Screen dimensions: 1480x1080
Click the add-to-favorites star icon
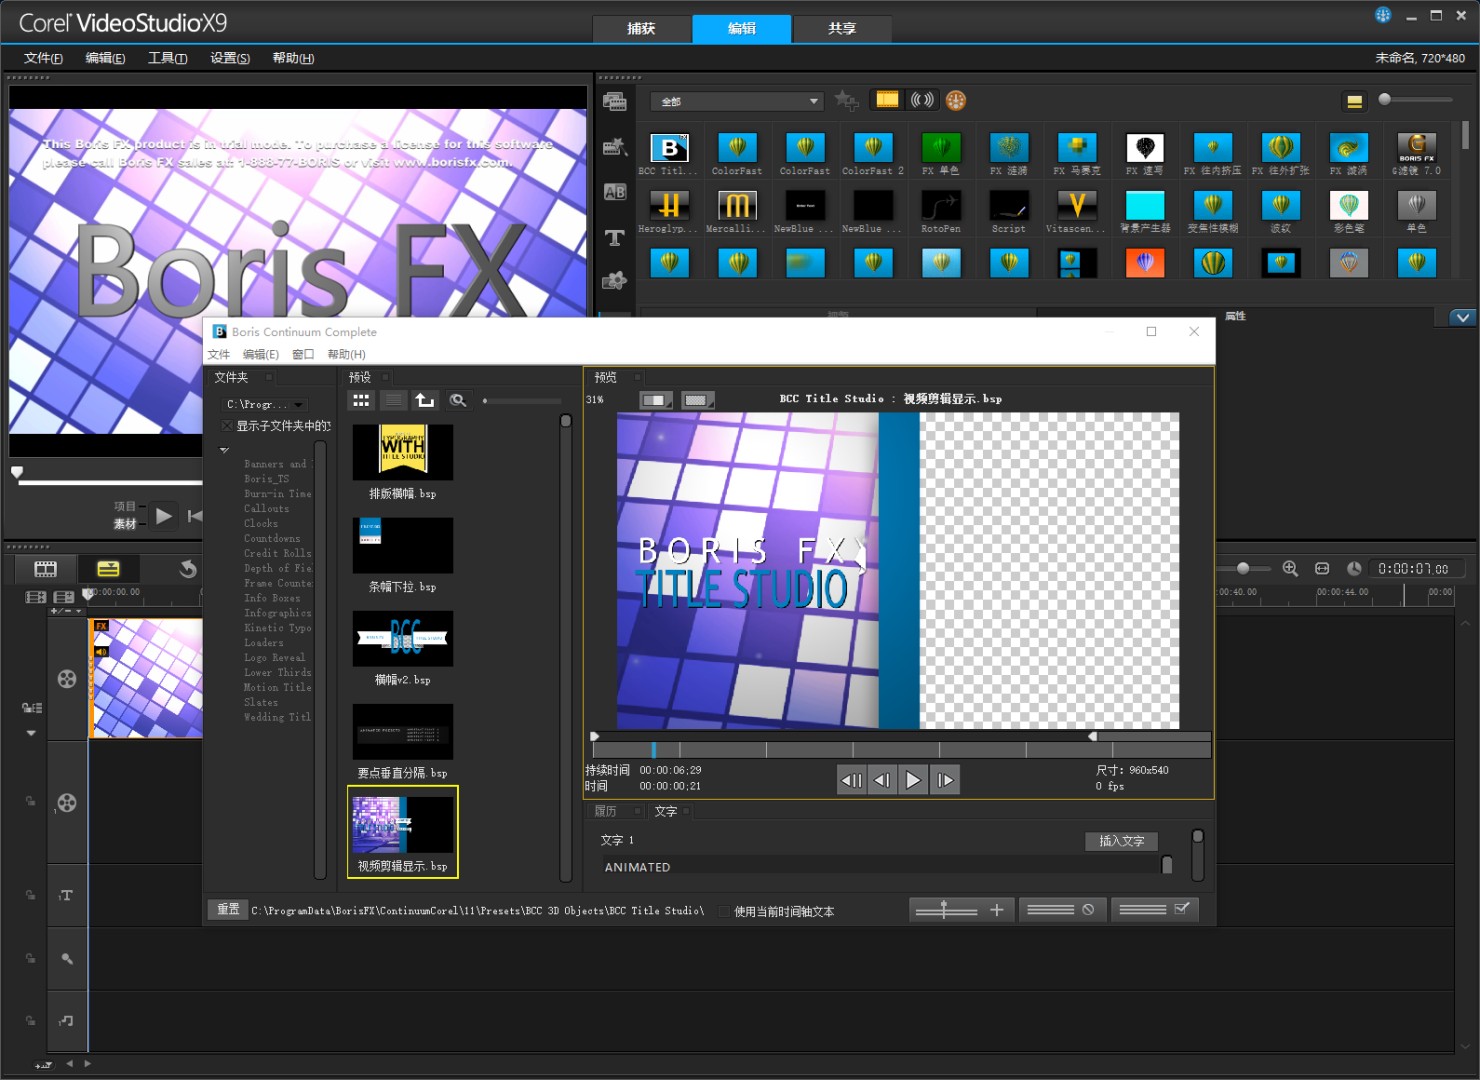(x=846, y=100)
